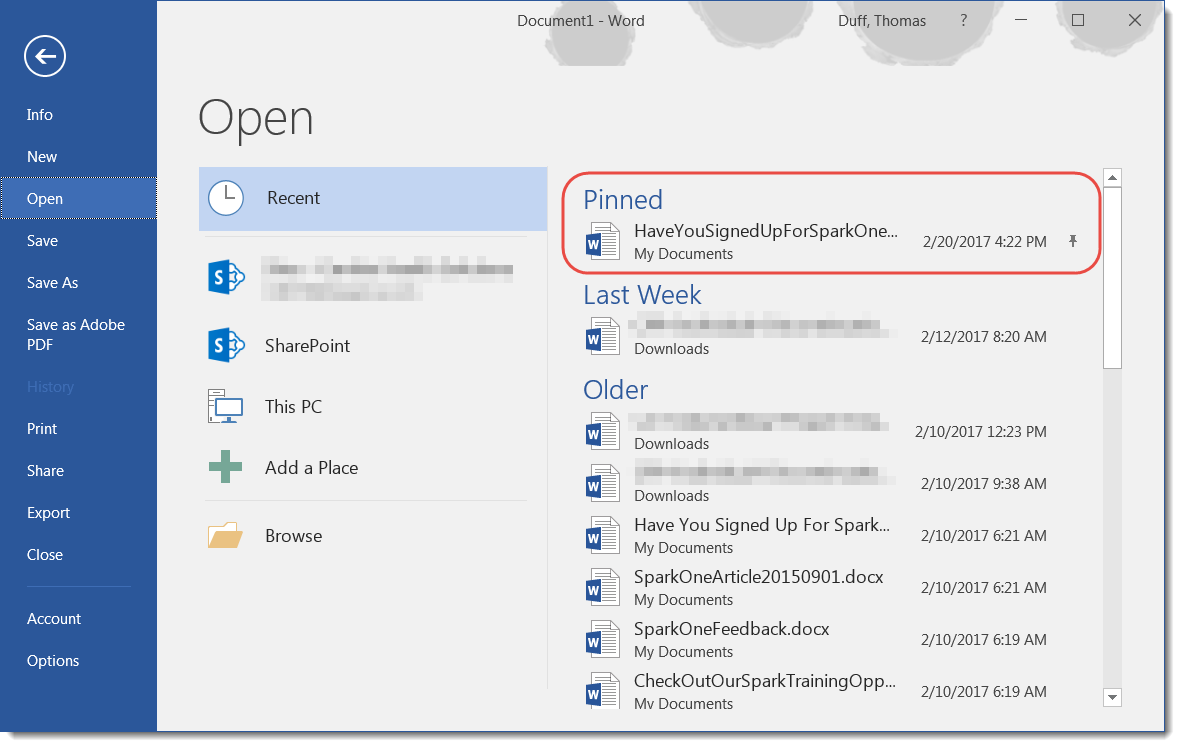The image size is (1180, 747).
Task: Select the Recent tab
Action: pyautogui.click(x=293, y=198)
